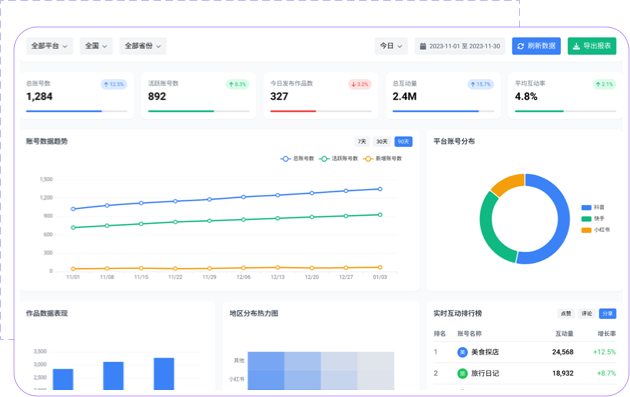The image size is (630, 397).
Task: Click the 12/06 label on the x-axis
Action: click(x=243, y=277)
